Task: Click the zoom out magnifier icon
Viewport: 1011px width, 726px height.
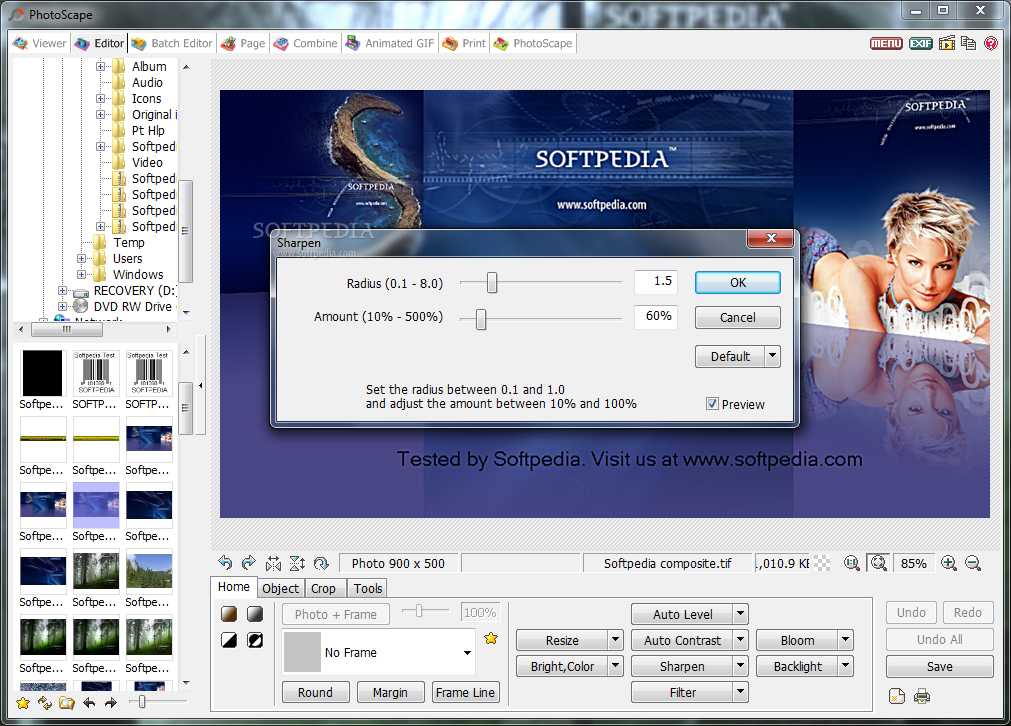Action: (x=973, y=564)
